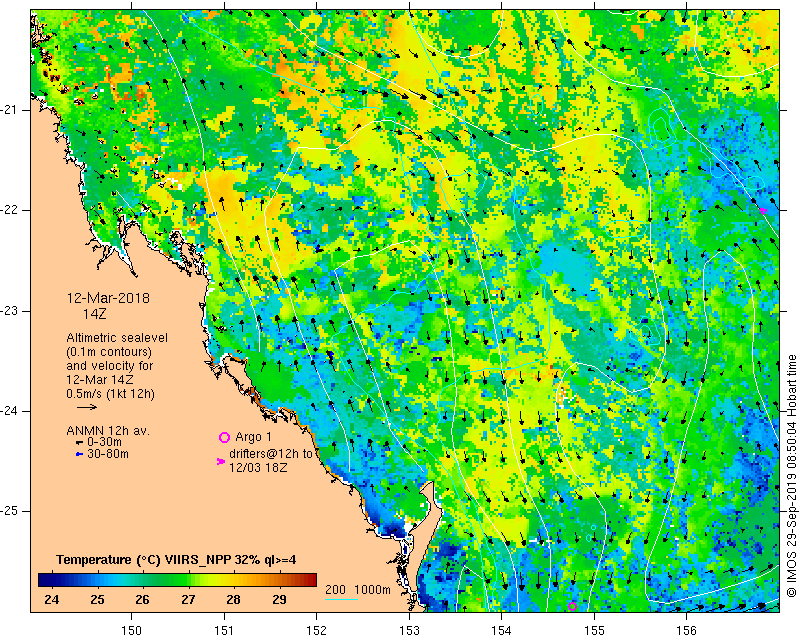Screen dimensions: 800x640
Task: Click the 'and velocity for' legend text
Action: click(110, 366)
